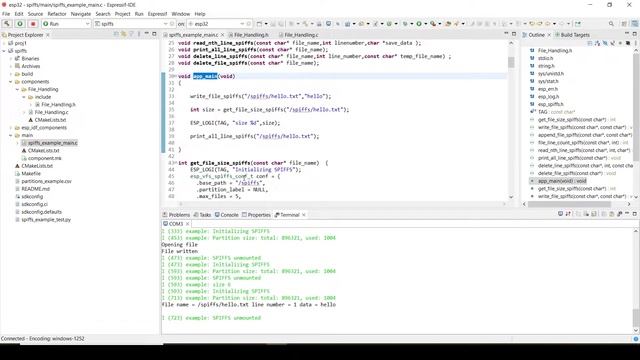This screenshot has width=640, height=360.
Task: Open the Project Explorer filter icon
Action: 131,34
